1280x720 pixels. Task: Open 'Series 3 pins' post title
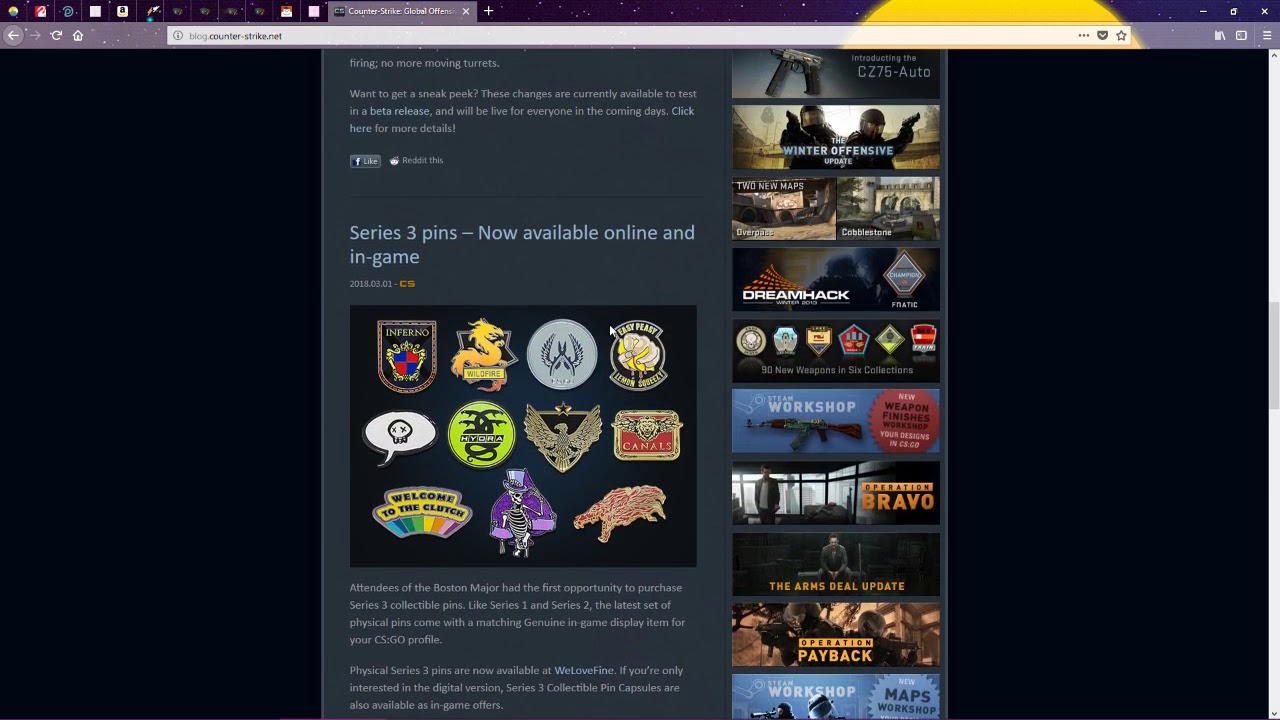522,244
